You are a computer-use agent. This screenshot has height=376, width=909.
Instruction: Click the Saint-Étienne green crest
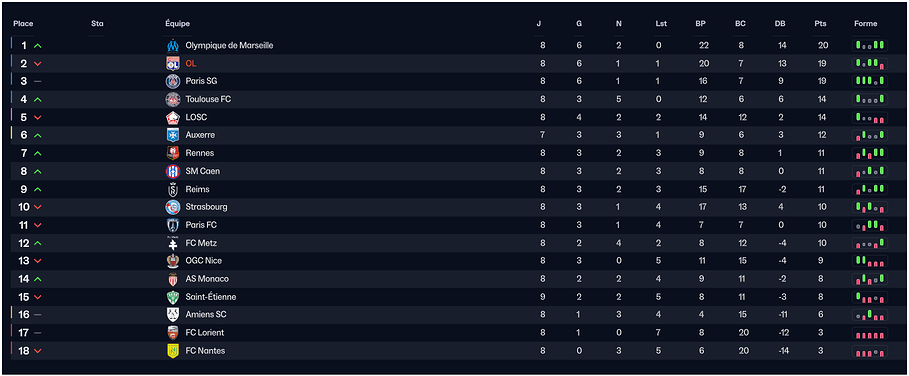[173, 297]
